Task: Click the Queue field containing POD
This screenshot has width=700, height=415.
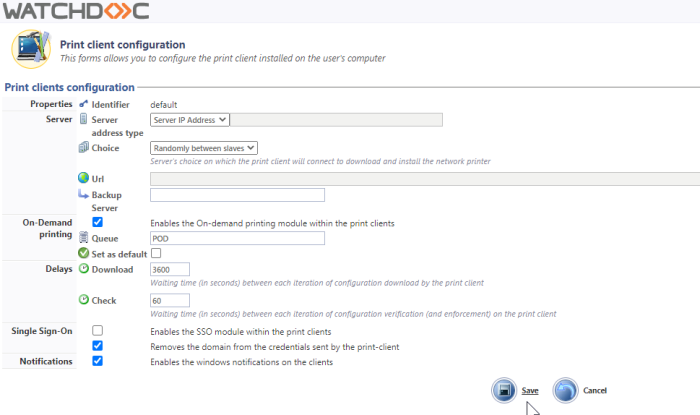Action: coord(237,238)
